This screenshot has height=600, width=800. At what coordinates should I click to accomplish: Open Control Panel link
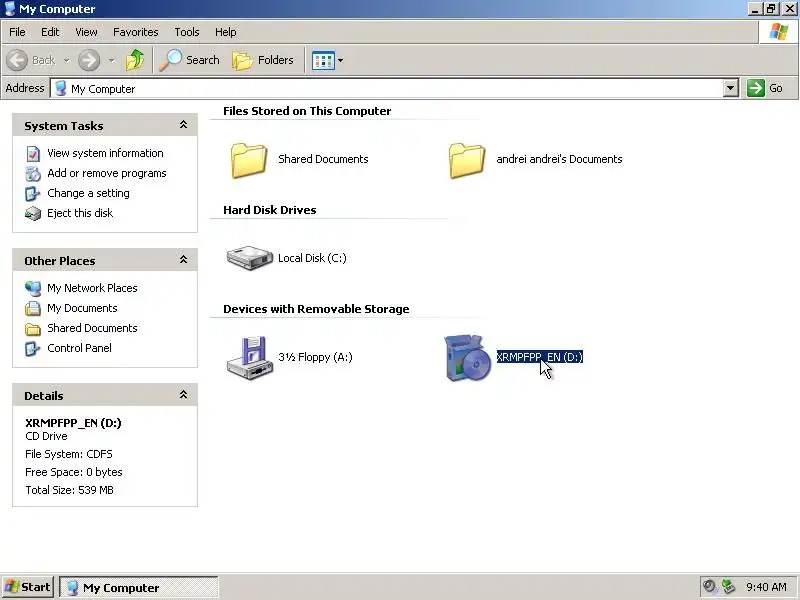click(x=79, y=348)
